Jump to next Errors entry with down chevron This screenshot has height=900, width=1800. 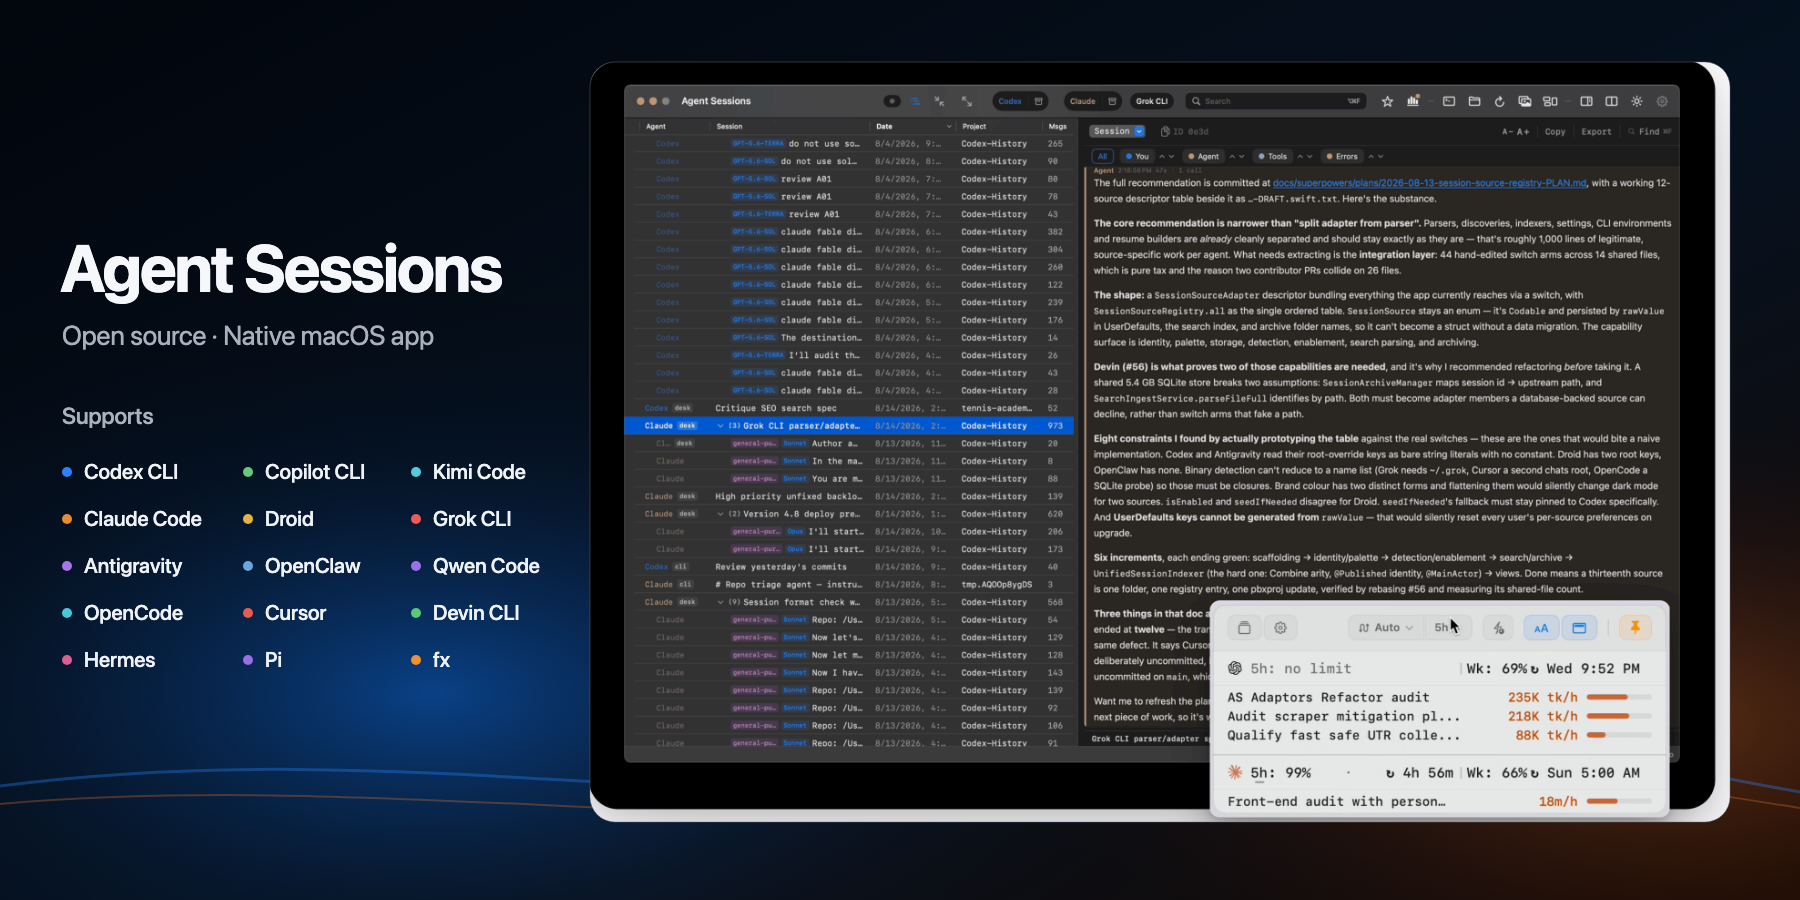tap(1380, 156)
